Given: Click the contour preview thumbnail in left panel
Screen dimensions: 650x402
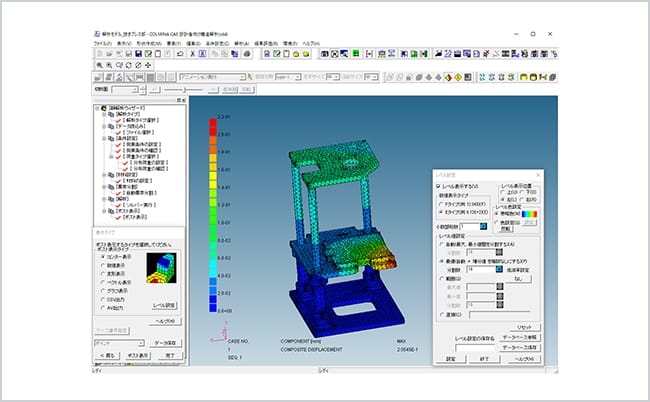Looking at the screenshot, I should pyautogui.click(x=161, y=268).
